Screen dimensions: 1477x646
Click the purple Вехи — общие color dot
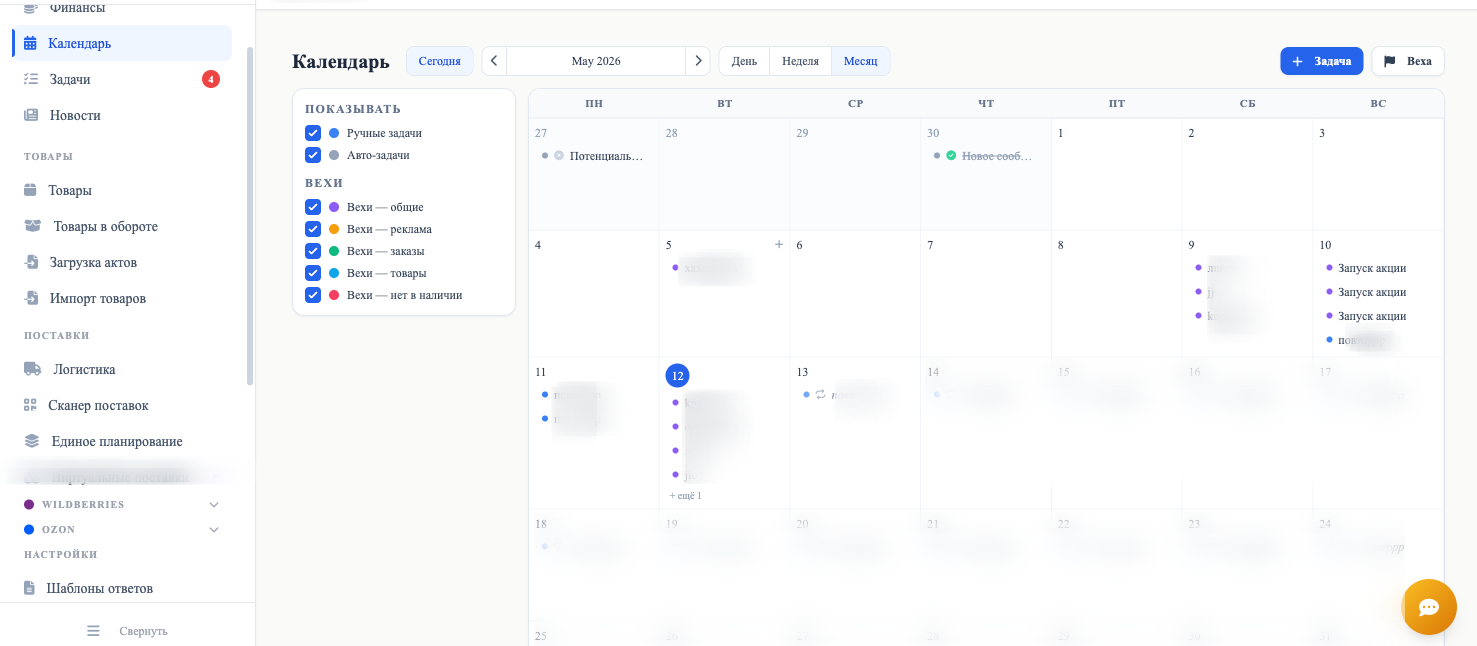coord(334,207)
